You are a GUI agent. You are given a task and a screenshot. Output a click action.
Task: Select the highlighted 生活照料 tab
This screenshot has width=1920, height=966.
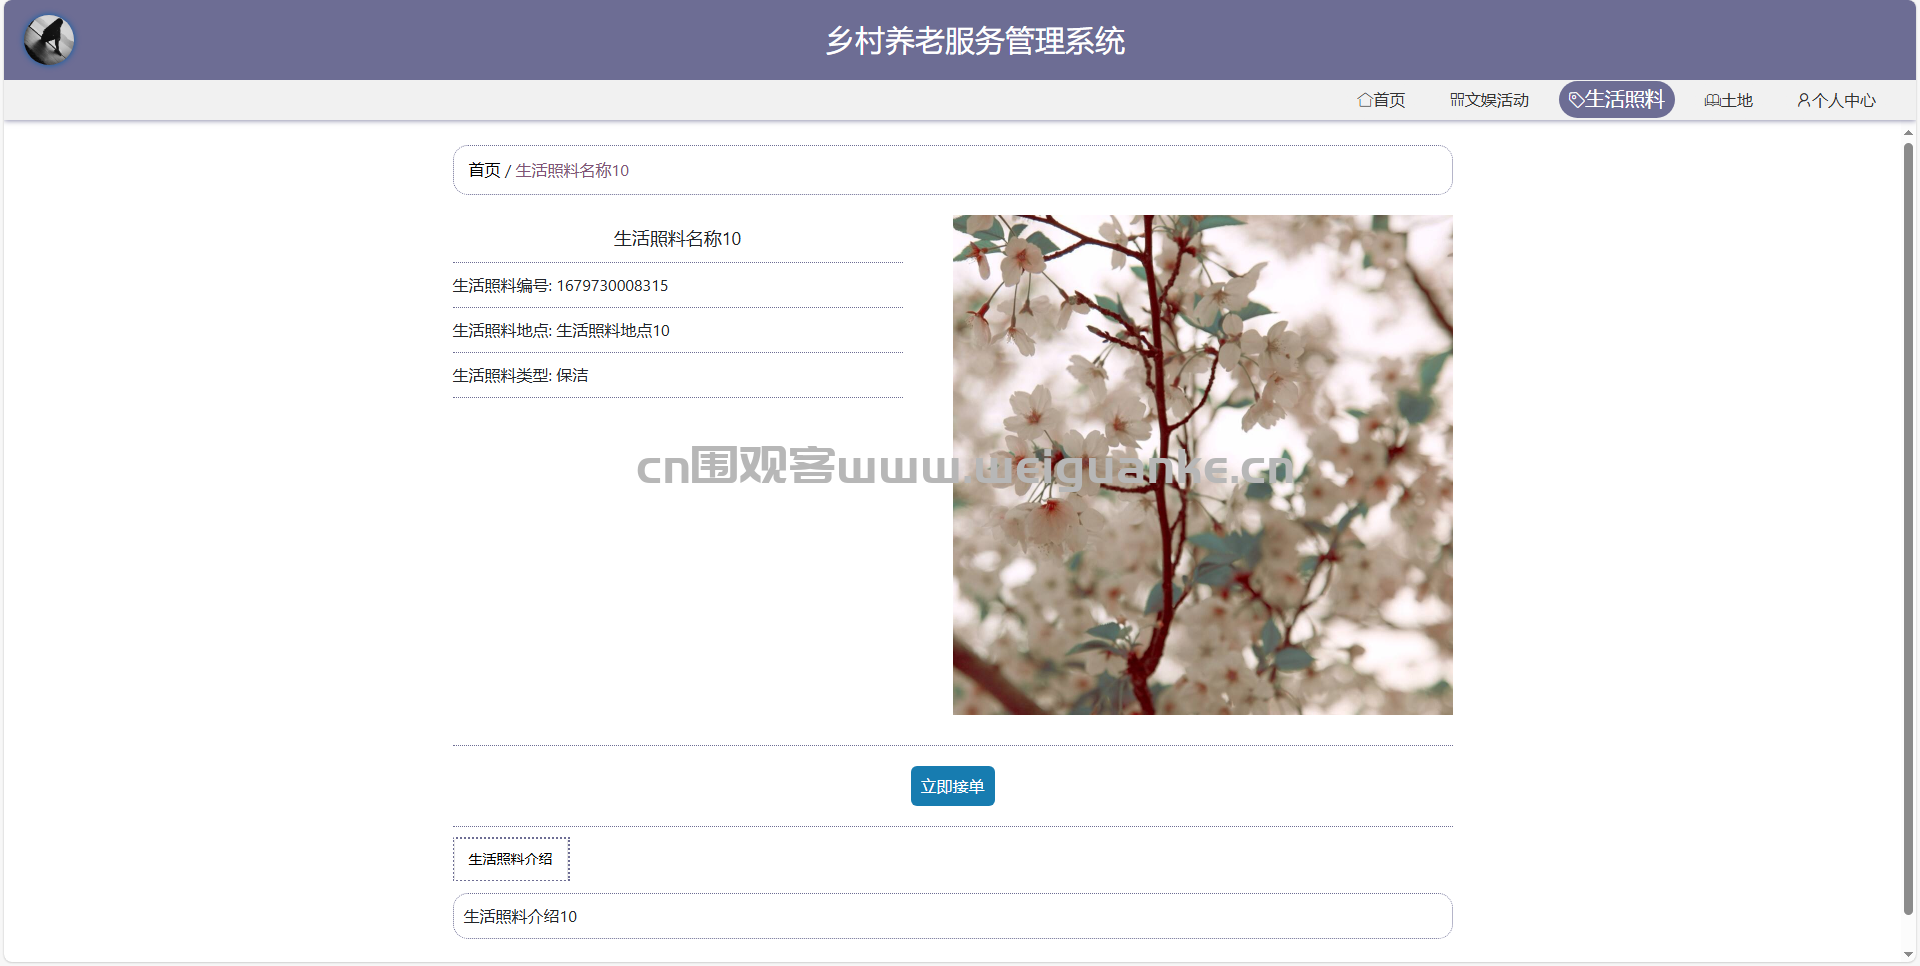[x=1617, y=99]
